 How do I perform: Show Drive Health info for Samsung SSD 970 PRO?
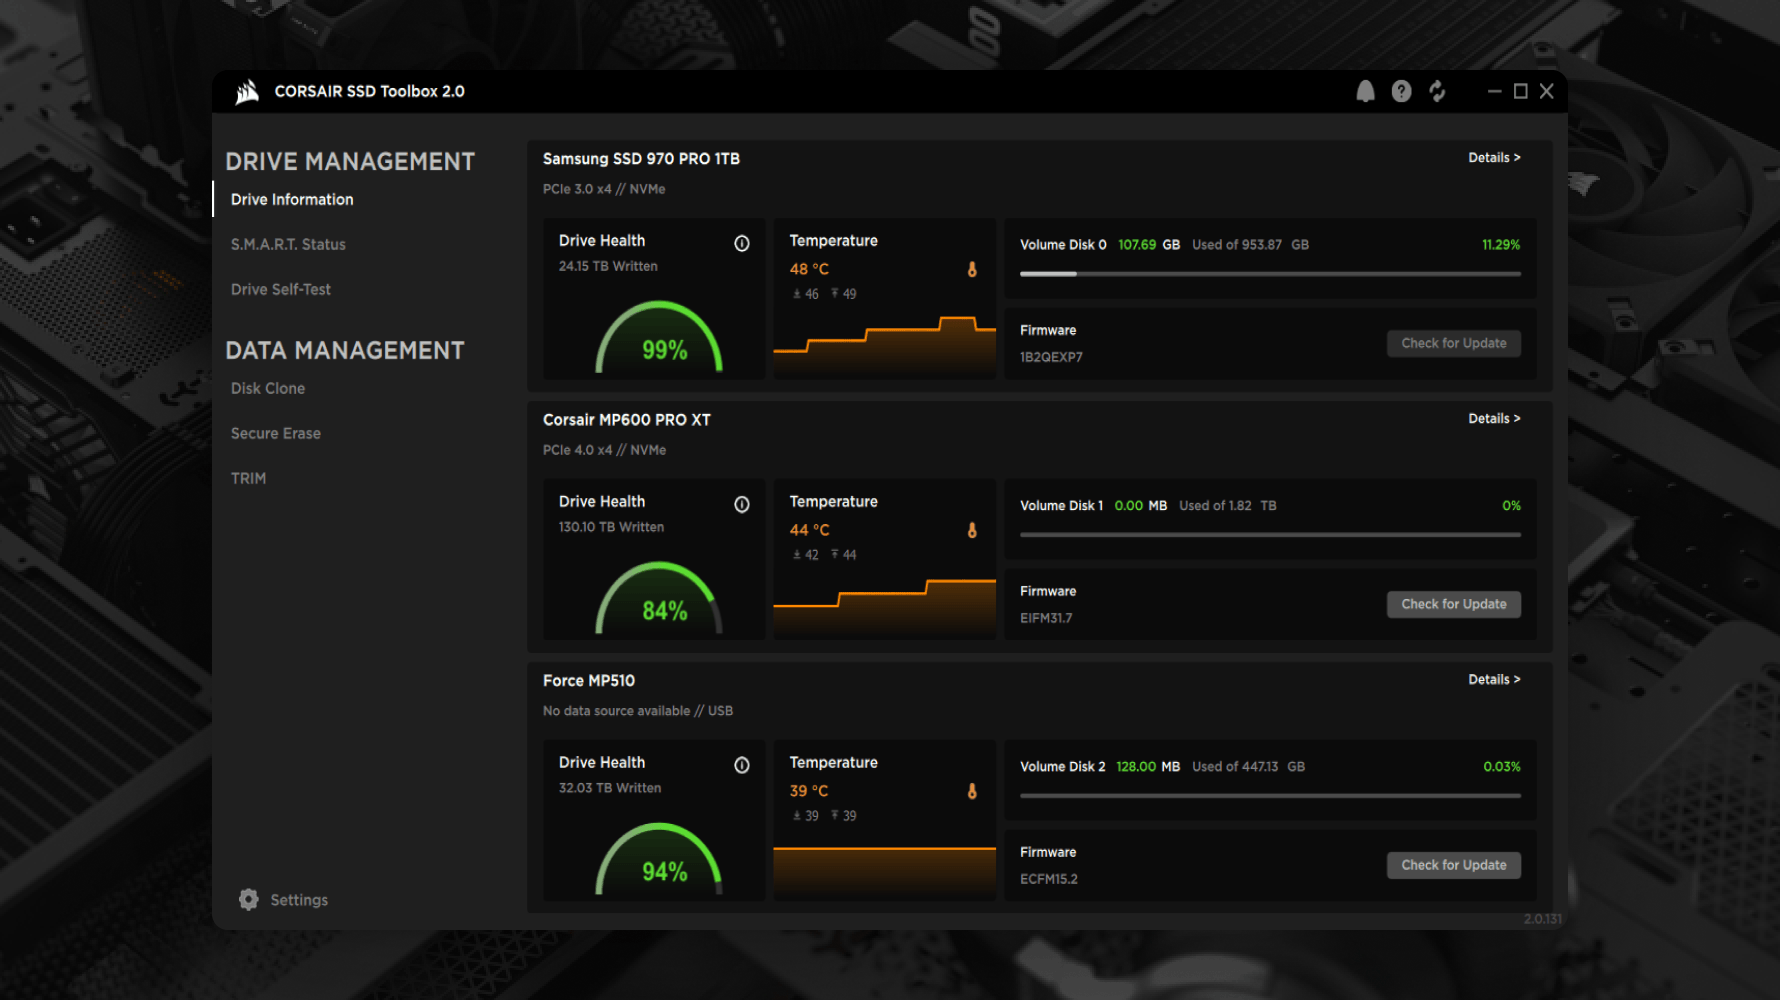click(742, 243)
